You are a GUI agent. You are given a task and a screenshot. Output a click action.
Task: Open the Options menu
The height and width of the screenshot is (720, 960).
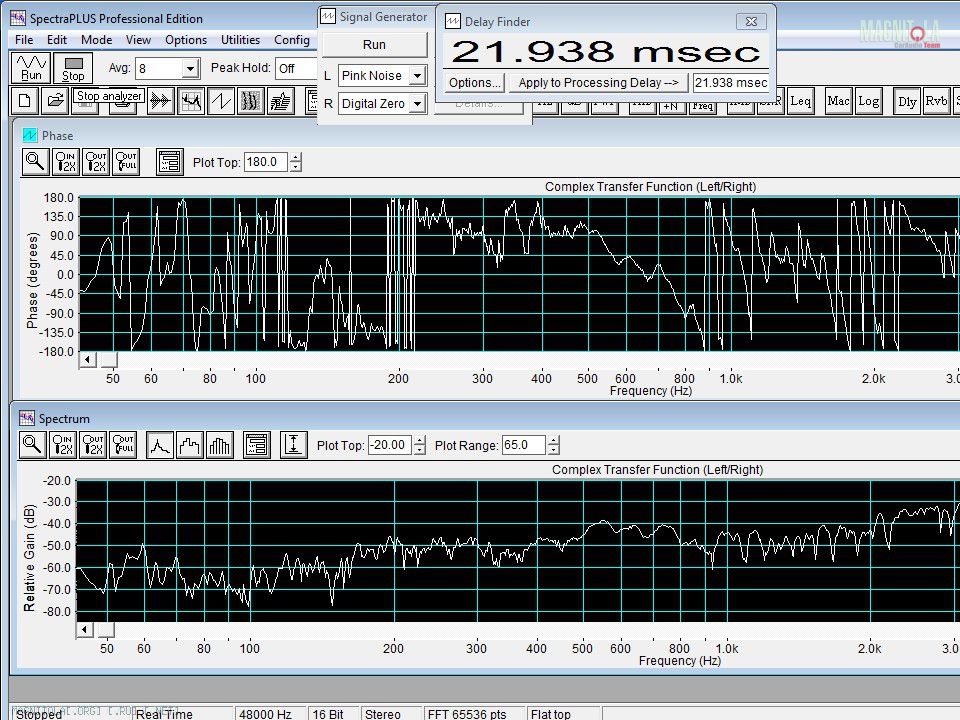pyautogui.click(x=186, y=40)
